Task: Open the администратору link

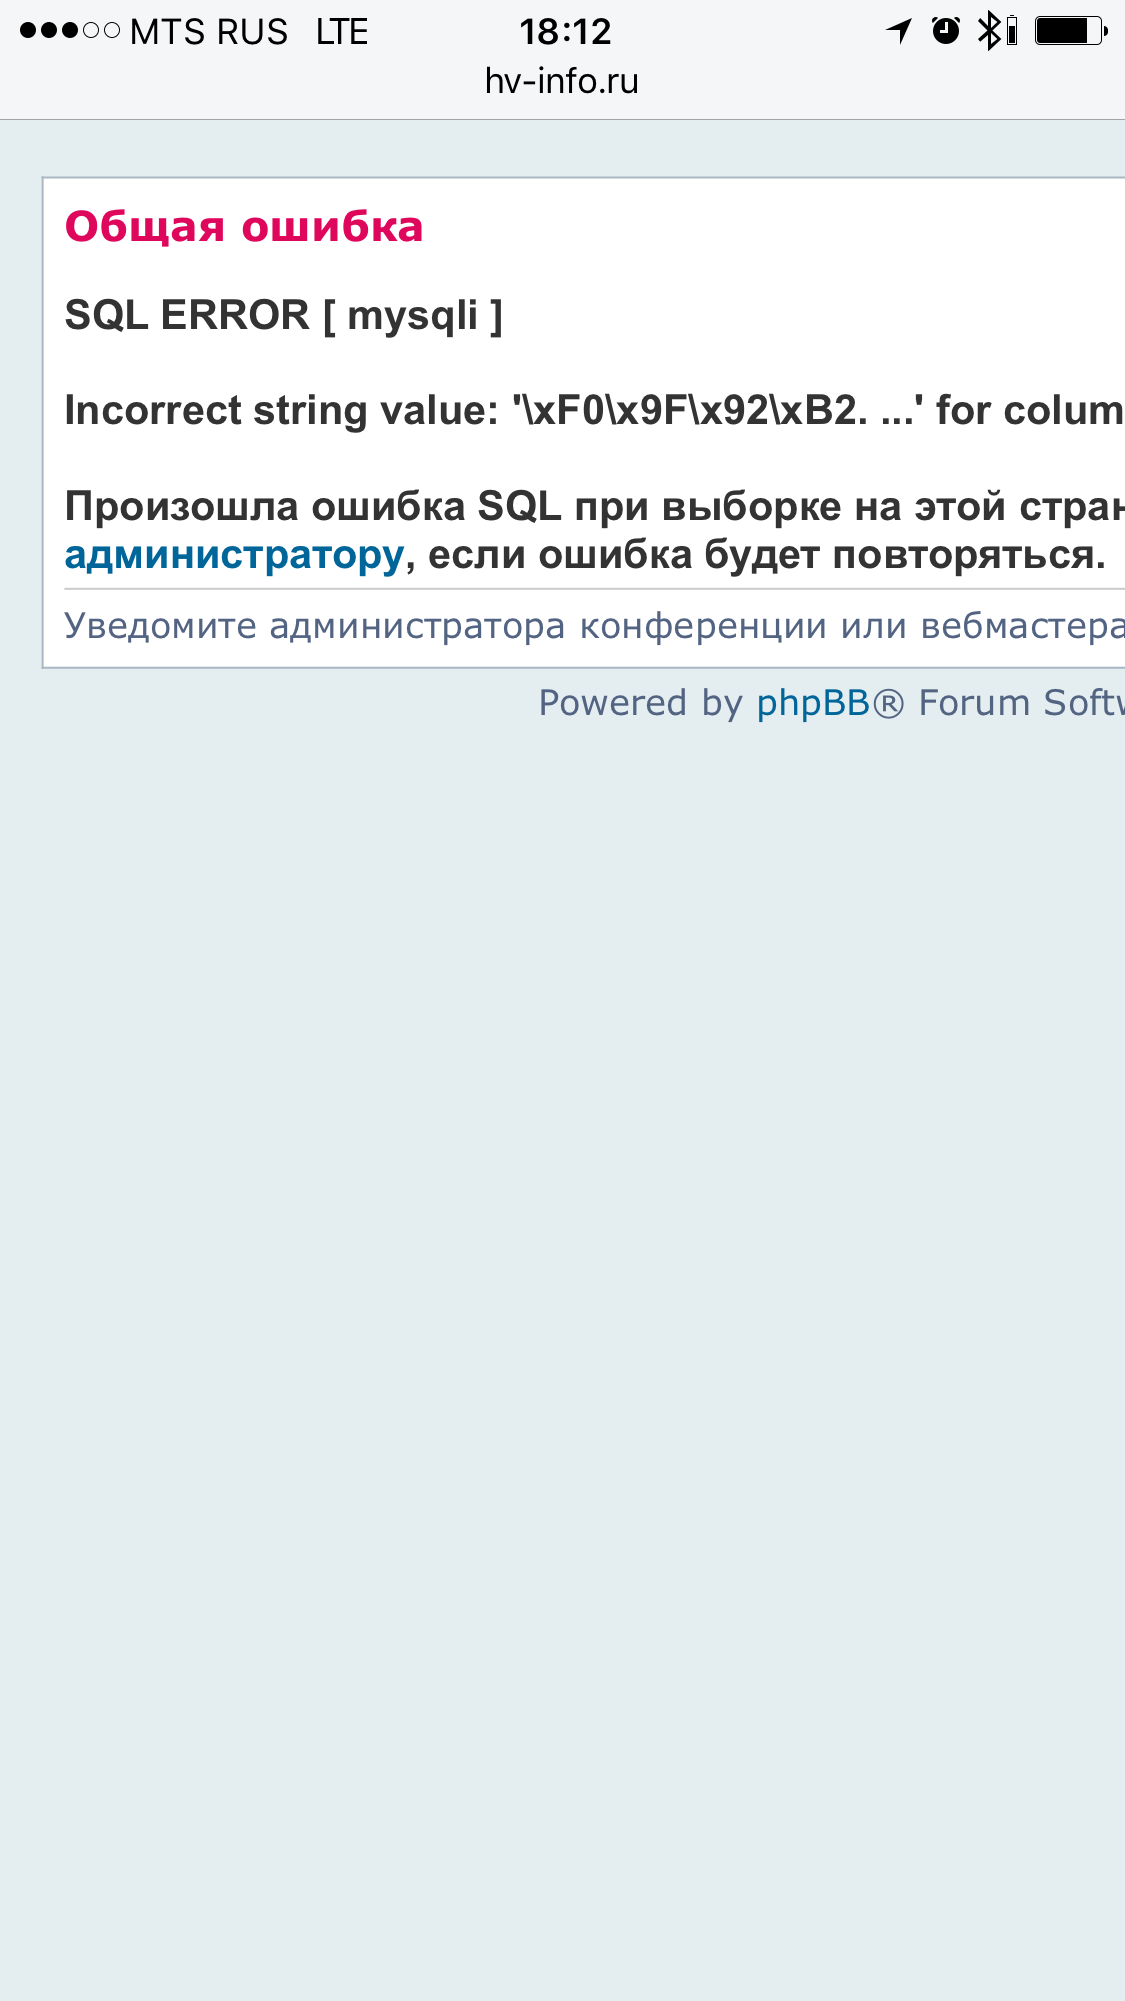Action: (234, 554)
